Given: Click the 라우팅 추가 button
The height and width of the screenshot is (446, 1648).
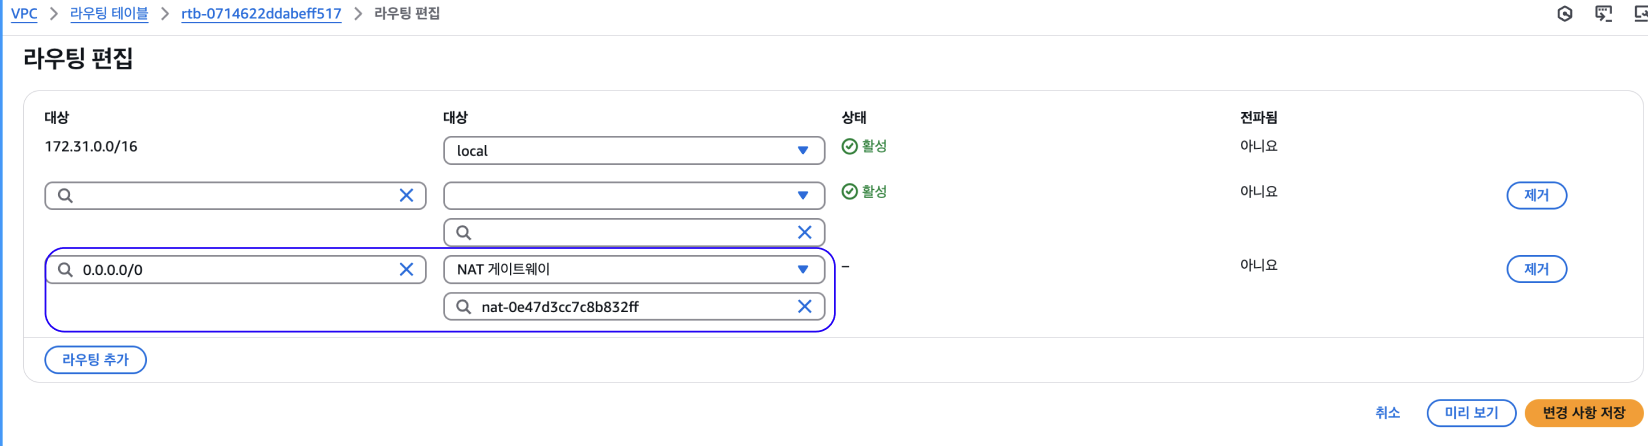Looking at the screenshot, I should click(x=96, y=360).
